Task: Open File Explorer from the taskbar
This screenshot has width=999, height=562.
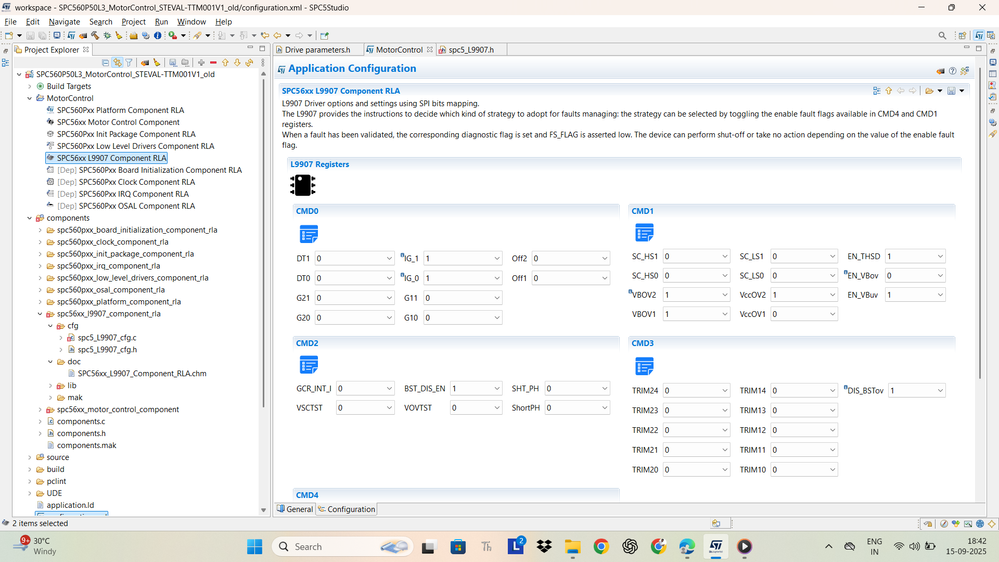Action: click(x=572, y=546)
